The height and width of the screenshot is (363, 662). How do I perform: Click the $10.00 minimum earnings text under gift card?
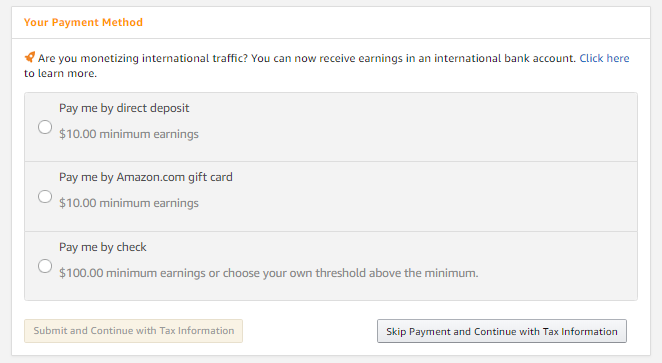pyautogui.click(x=129, y=203)
